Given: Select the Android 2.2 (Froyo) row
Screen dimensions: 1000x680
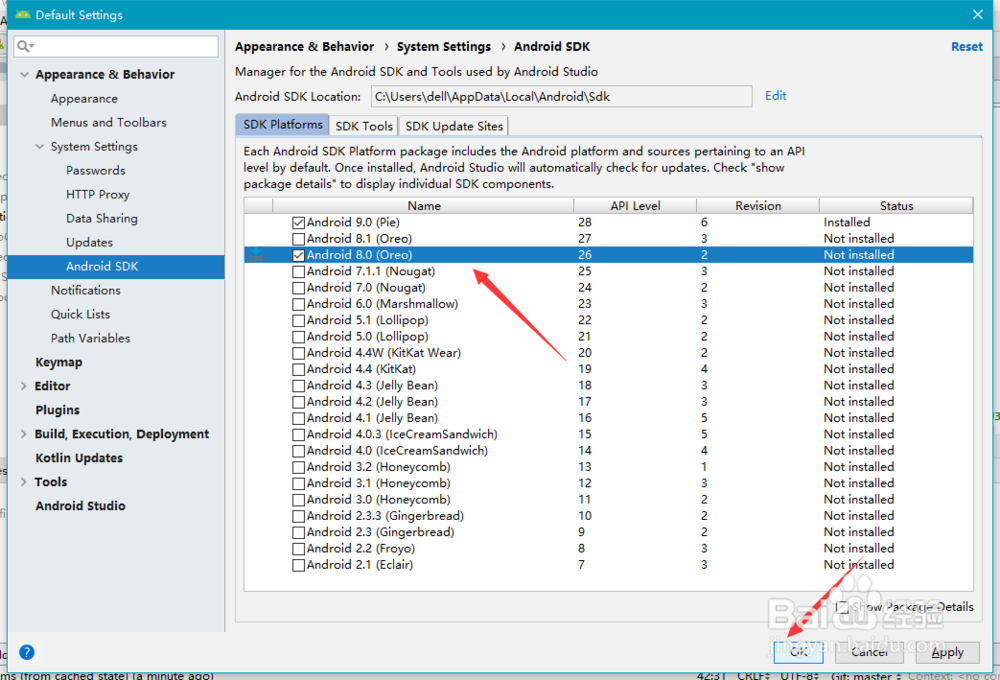Looking at the screenshot, I should (608, 549).
